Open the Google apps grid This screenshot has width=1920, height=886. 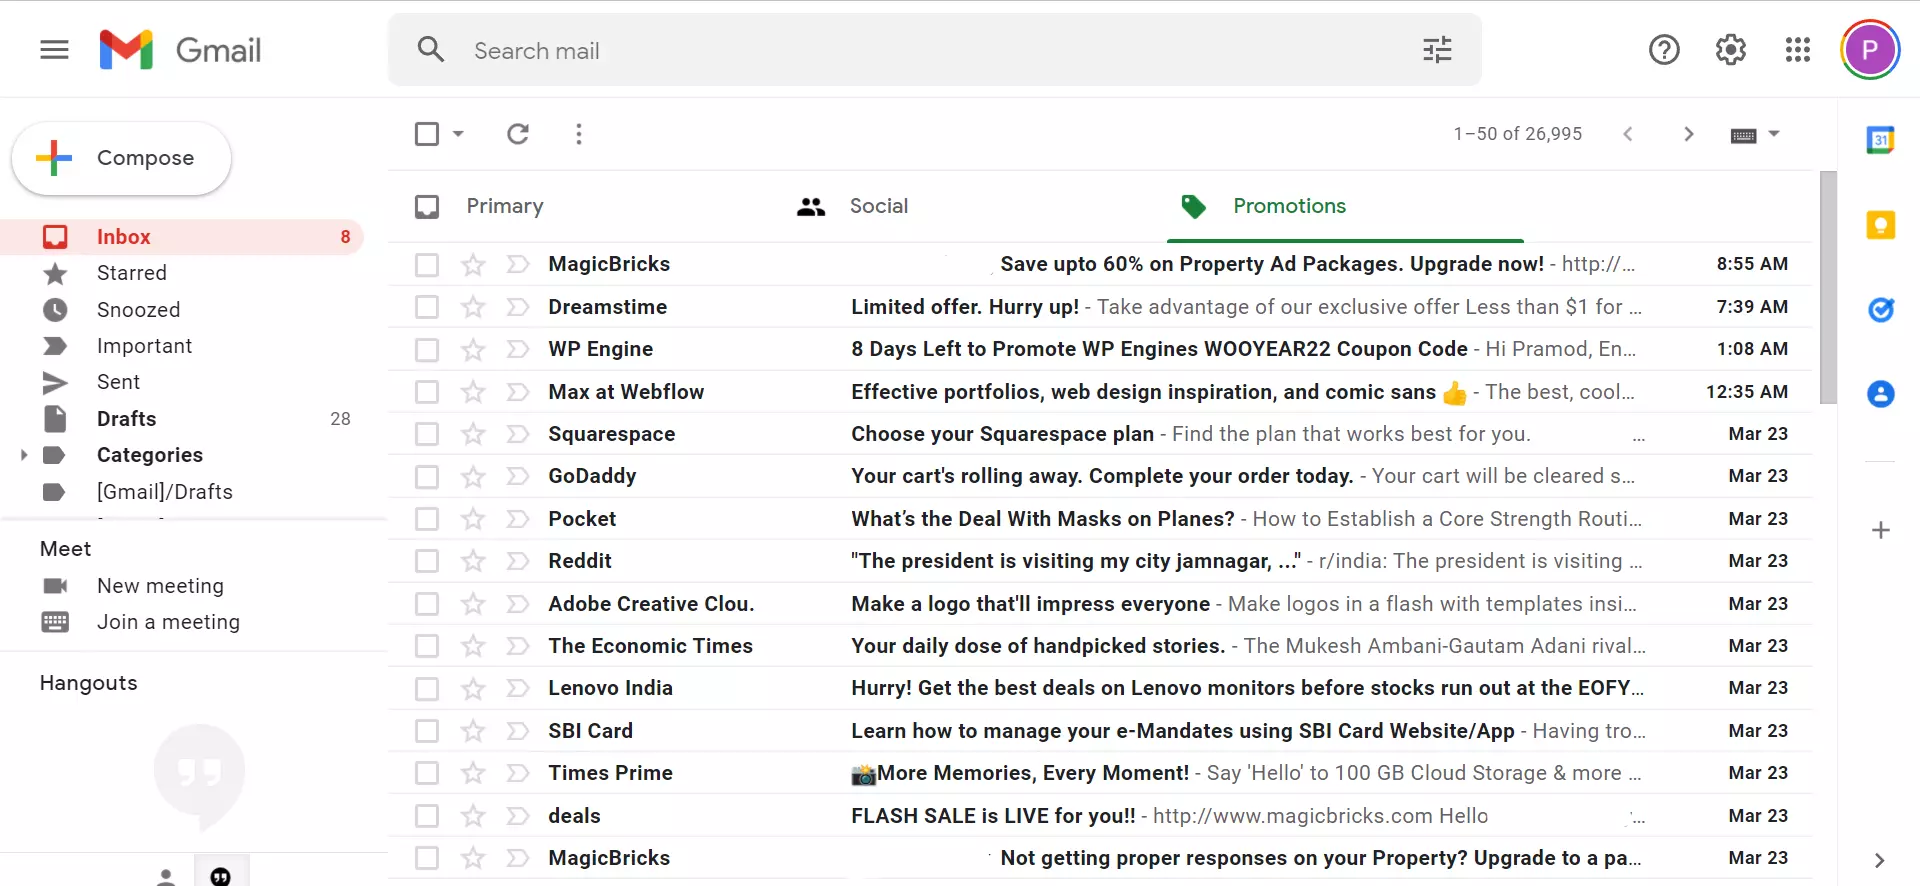coord(1798,50)
